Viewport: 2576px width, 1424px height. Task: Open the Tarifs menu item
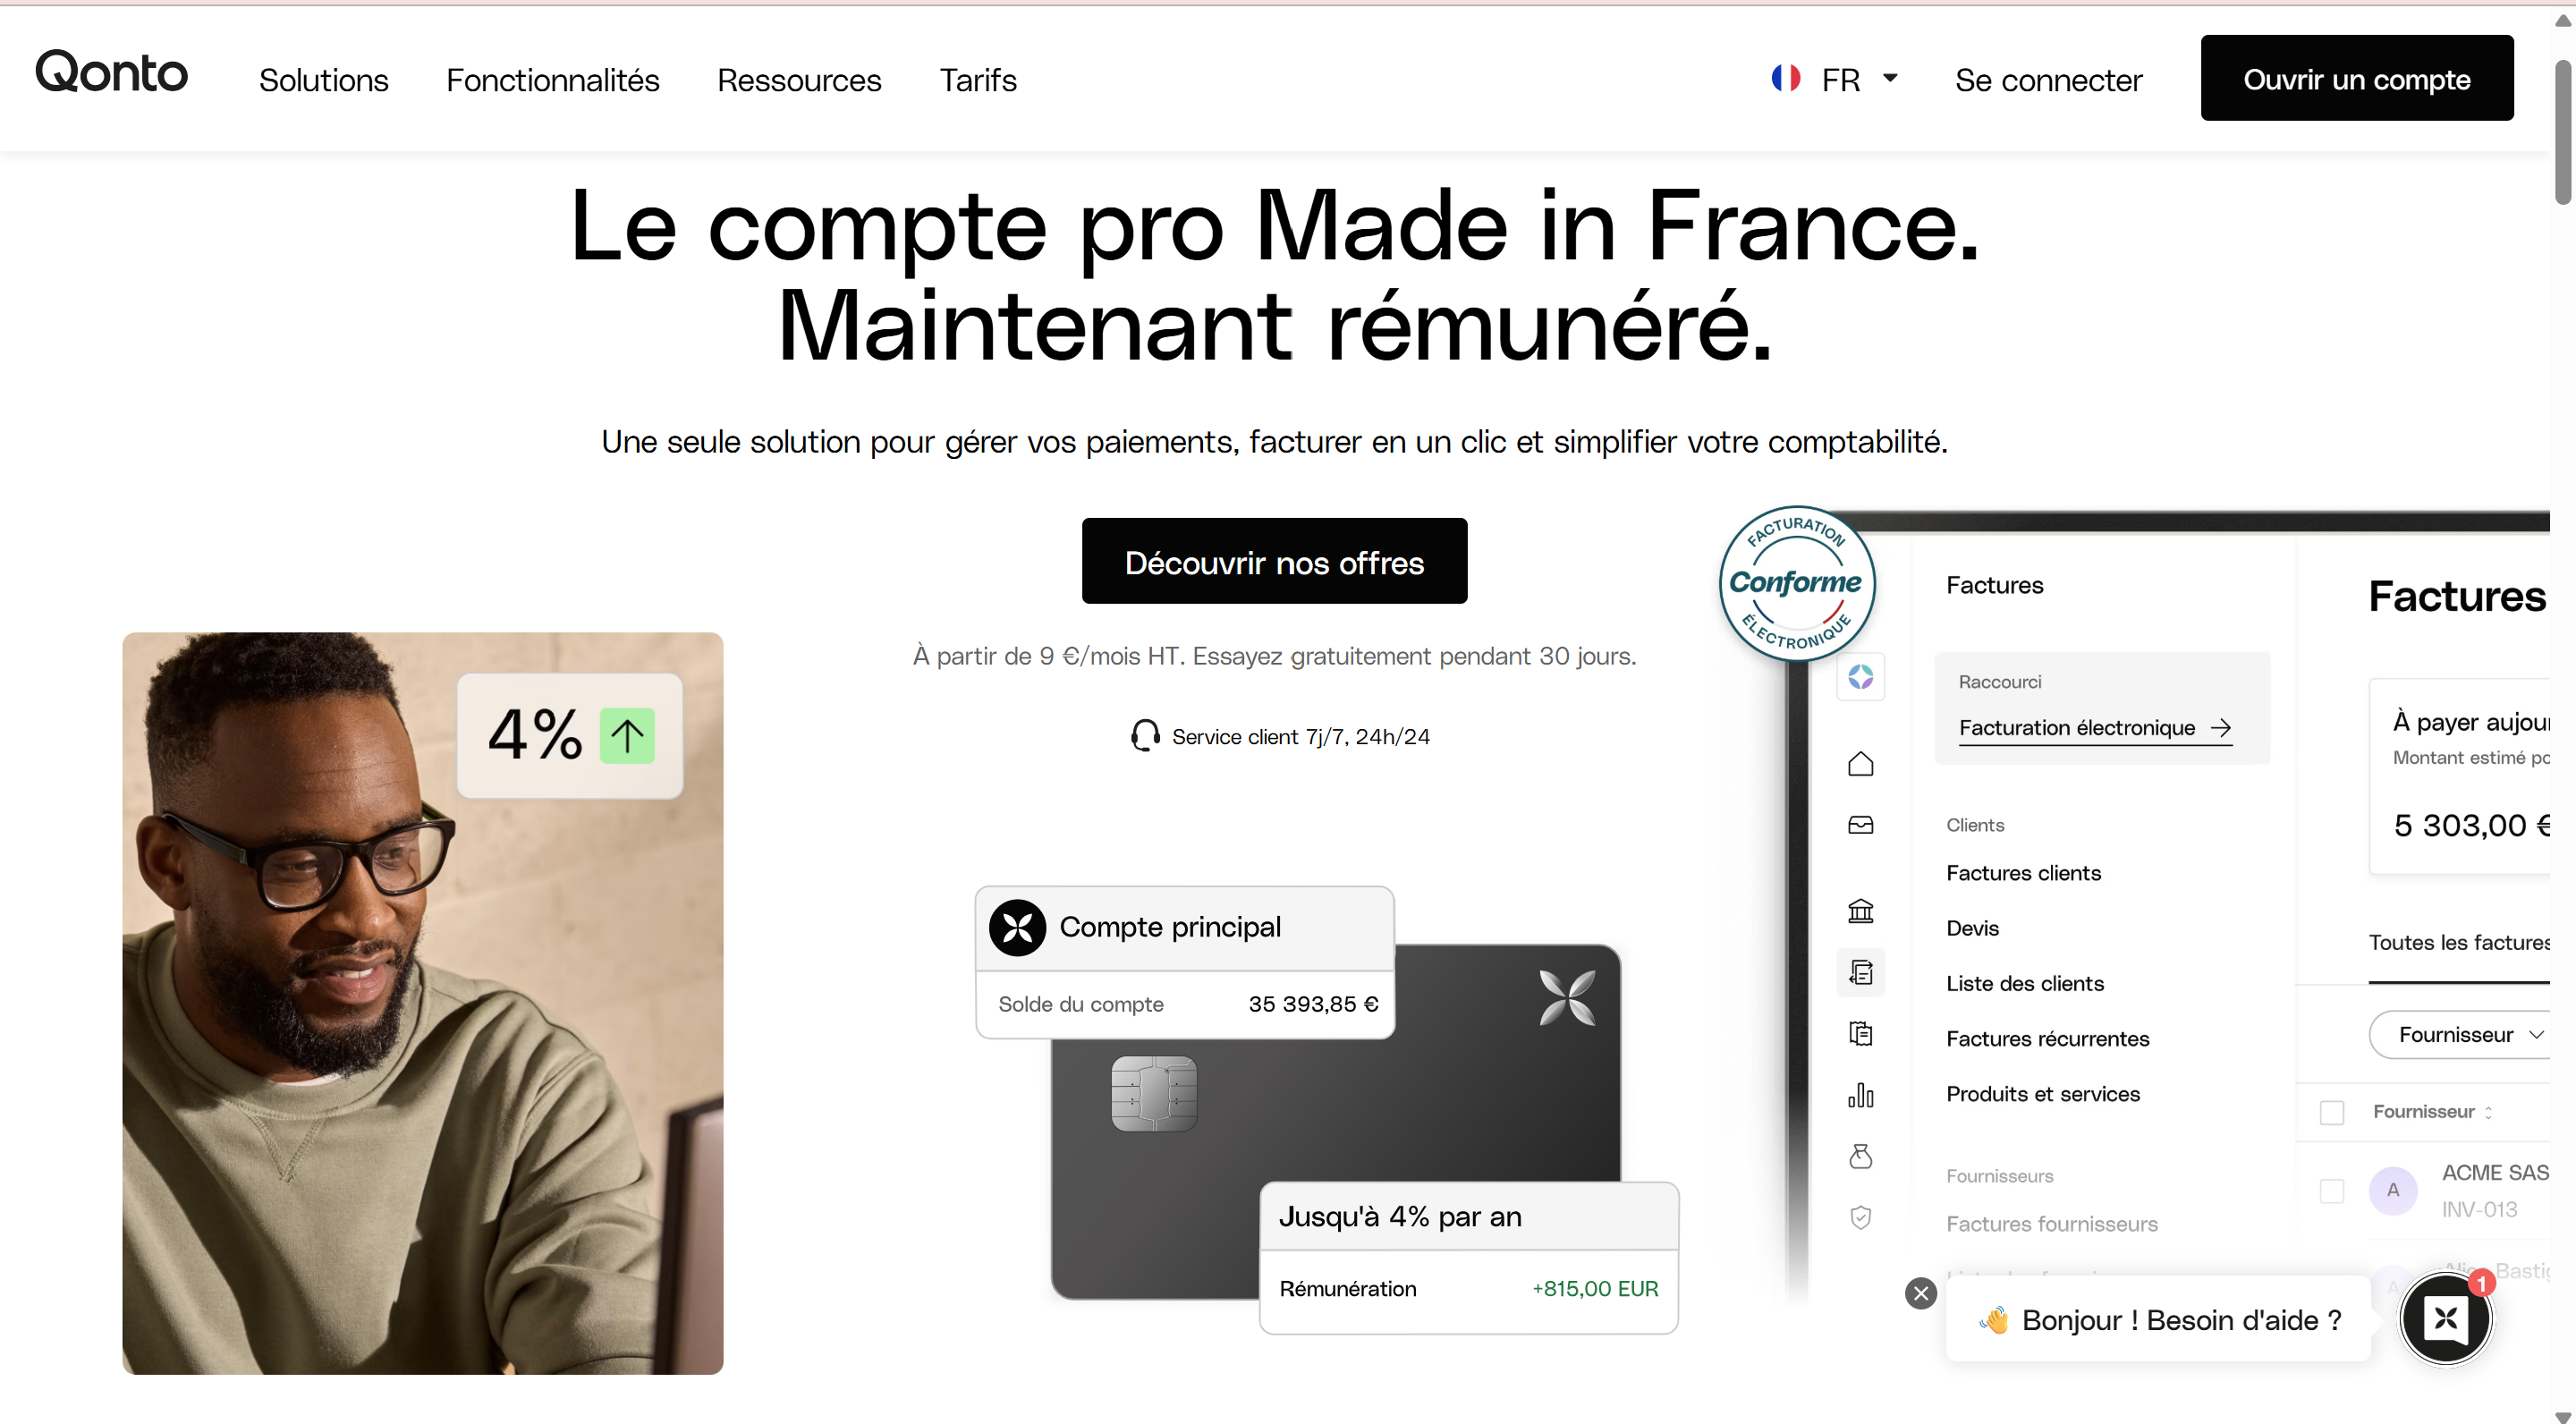[977, 79]
